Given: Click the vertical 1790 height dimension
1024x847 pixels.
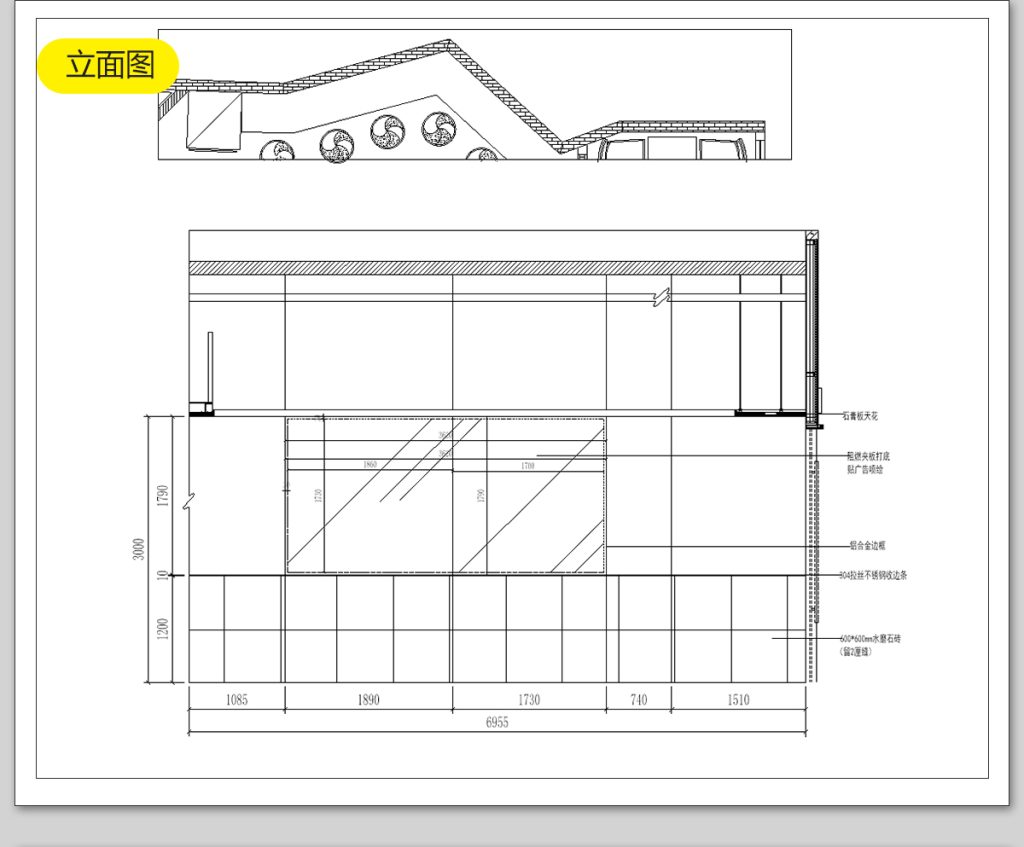Looking at the screenshot, I should [x=163, y=495].
